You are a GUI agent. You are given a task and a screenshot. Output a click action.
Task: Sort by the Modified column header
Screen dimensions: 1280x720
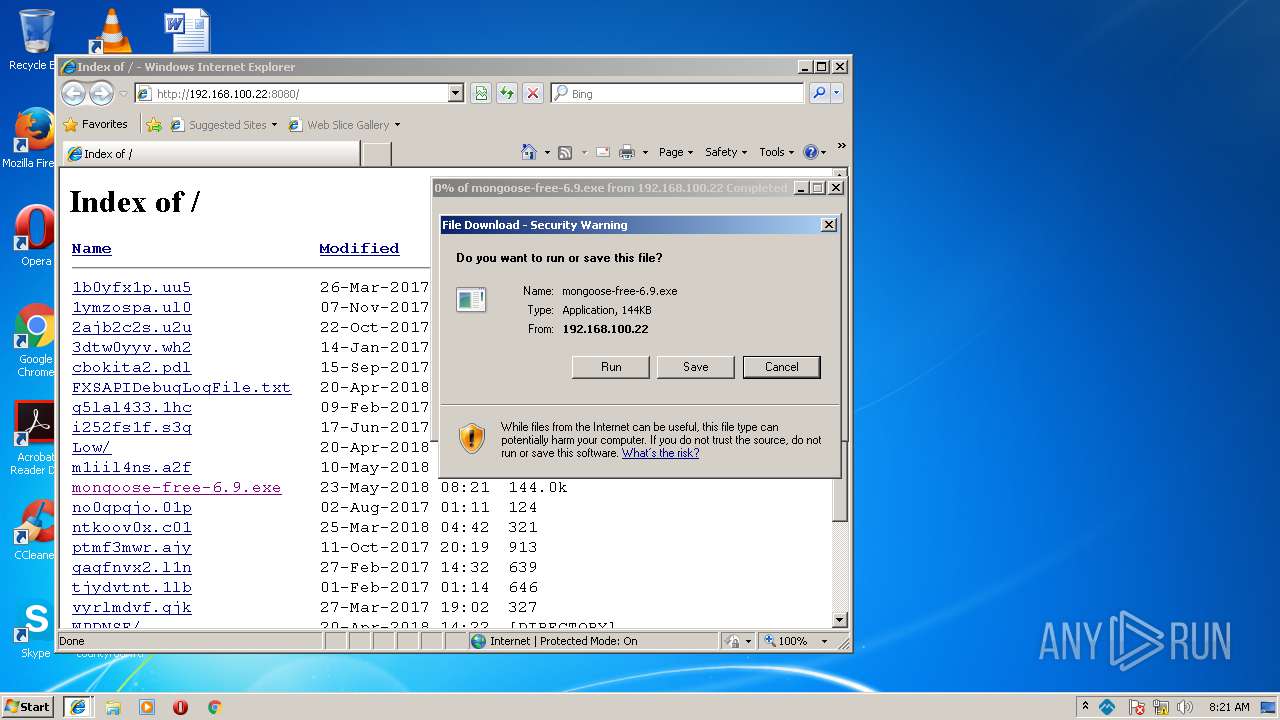coord(359,249)
